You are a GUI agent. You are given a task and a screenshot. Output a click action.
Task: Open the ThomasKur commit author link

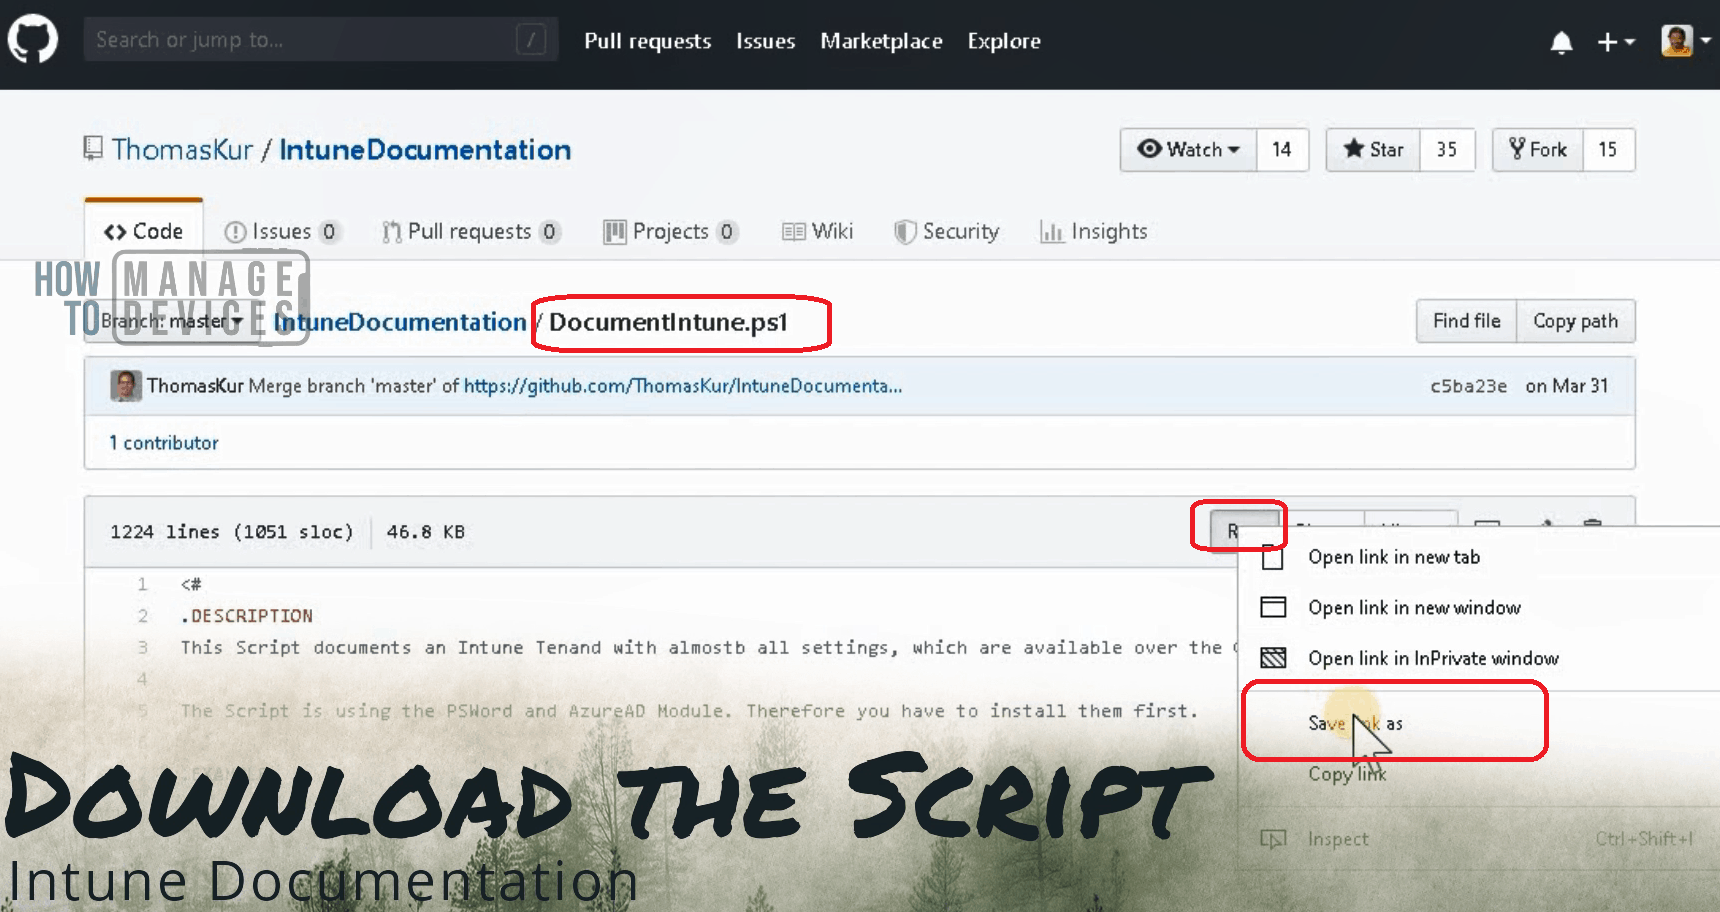(x=195, y=386)
